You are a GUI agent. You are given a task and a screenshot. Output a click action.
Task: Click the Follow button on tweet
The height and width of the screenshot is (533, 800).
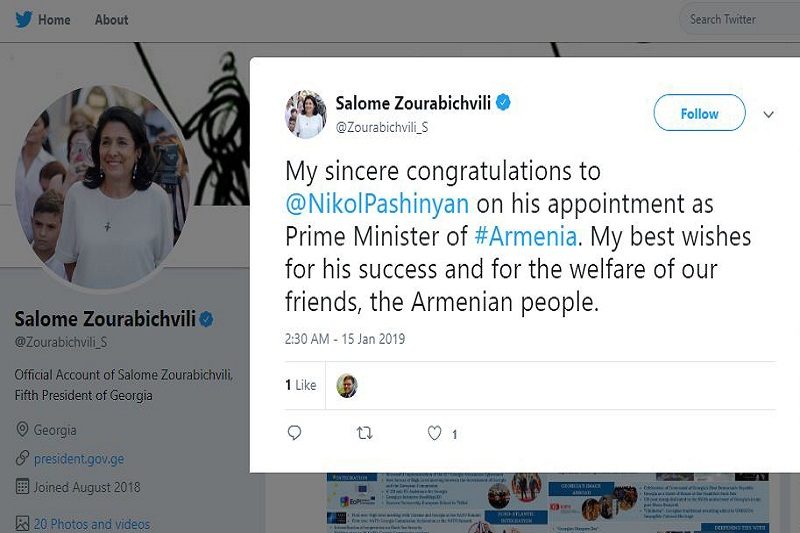pos(699,113)
